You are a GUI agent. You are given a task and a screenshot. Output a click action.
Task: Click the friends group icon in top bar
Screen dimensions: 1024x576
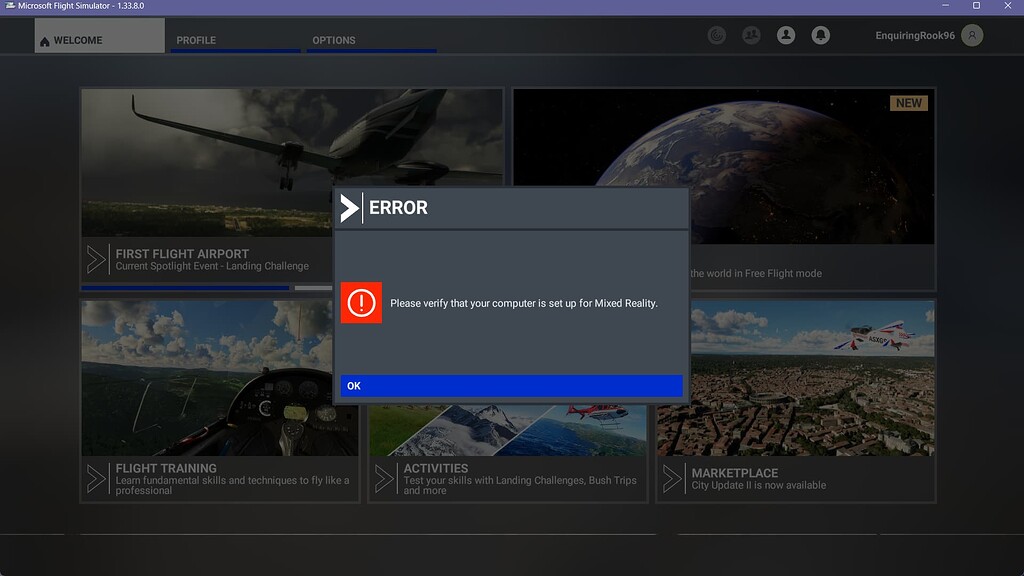pyautogui.click(x=750, y=35)
